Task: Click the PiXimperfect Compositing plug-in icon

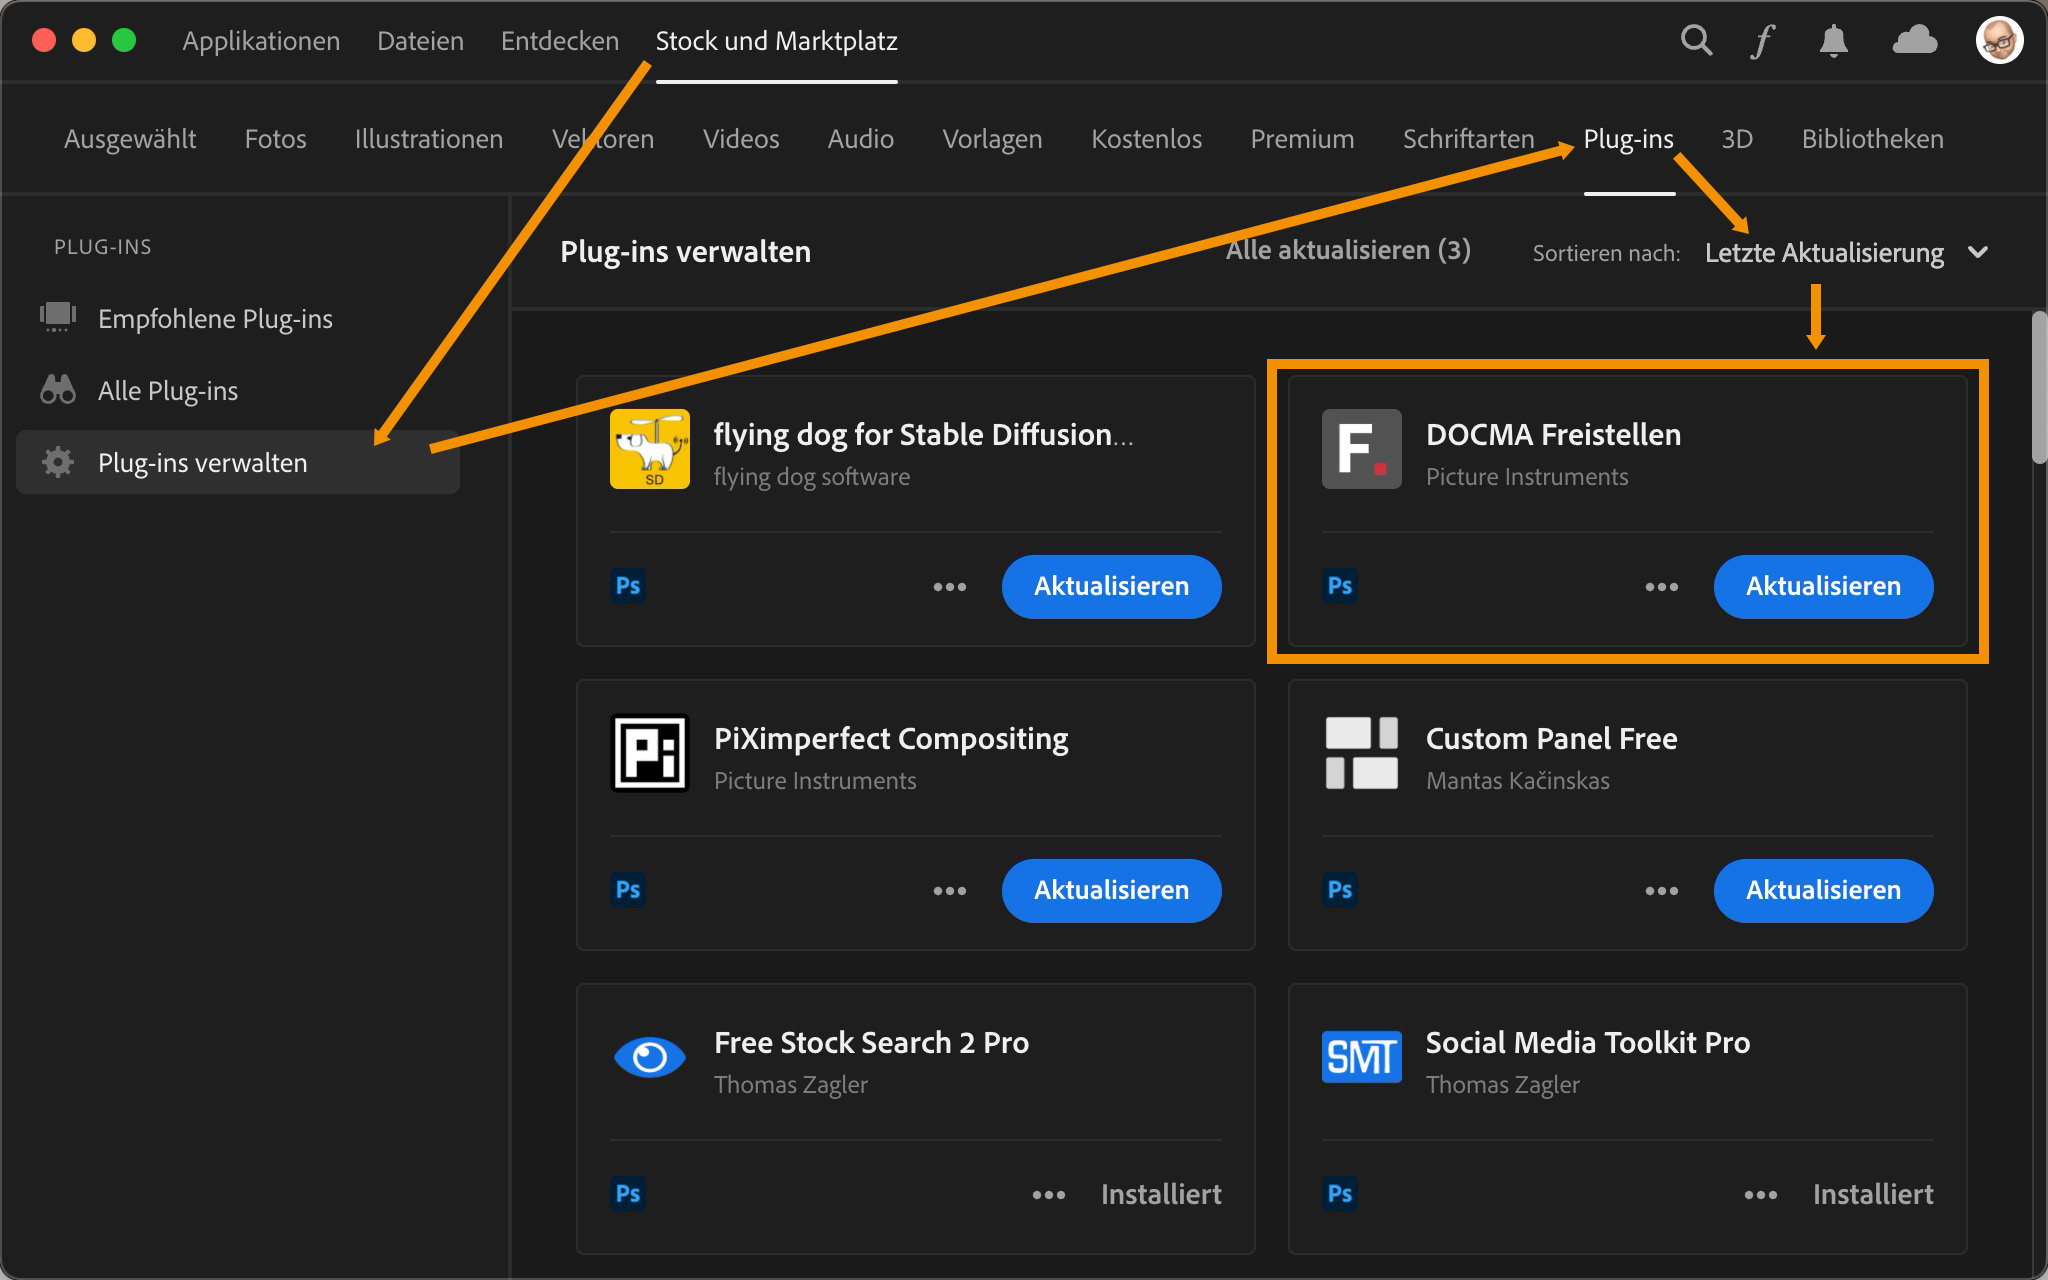Action: point(650,753)
